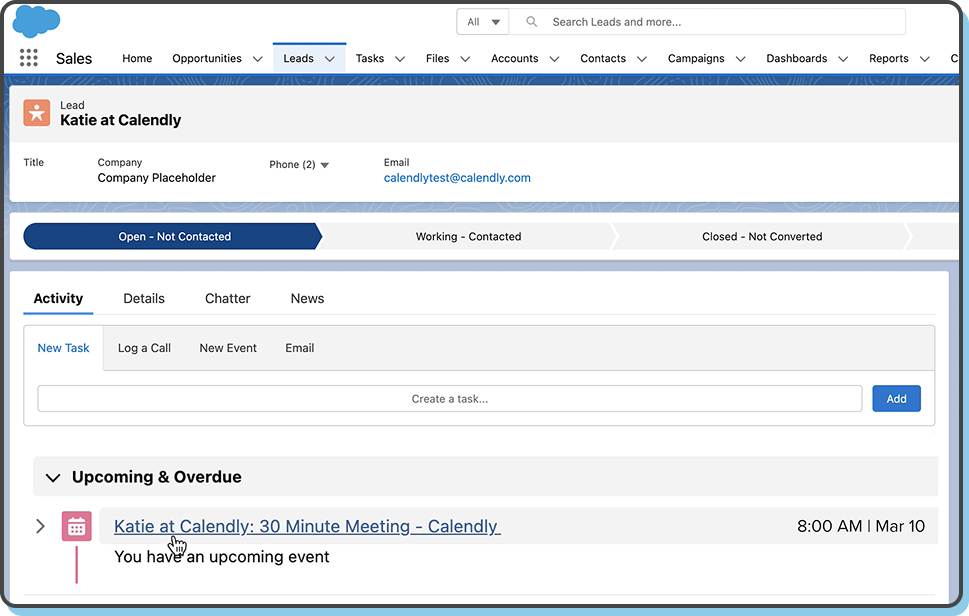Open the Accounts tab dropdown chevron
This screenshot has height=616, width=969.
point(554,59)
